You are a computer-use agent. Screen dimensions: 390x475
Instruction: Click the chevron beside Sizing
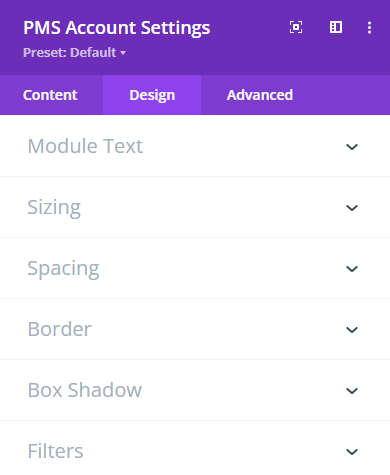click(352, 208)
